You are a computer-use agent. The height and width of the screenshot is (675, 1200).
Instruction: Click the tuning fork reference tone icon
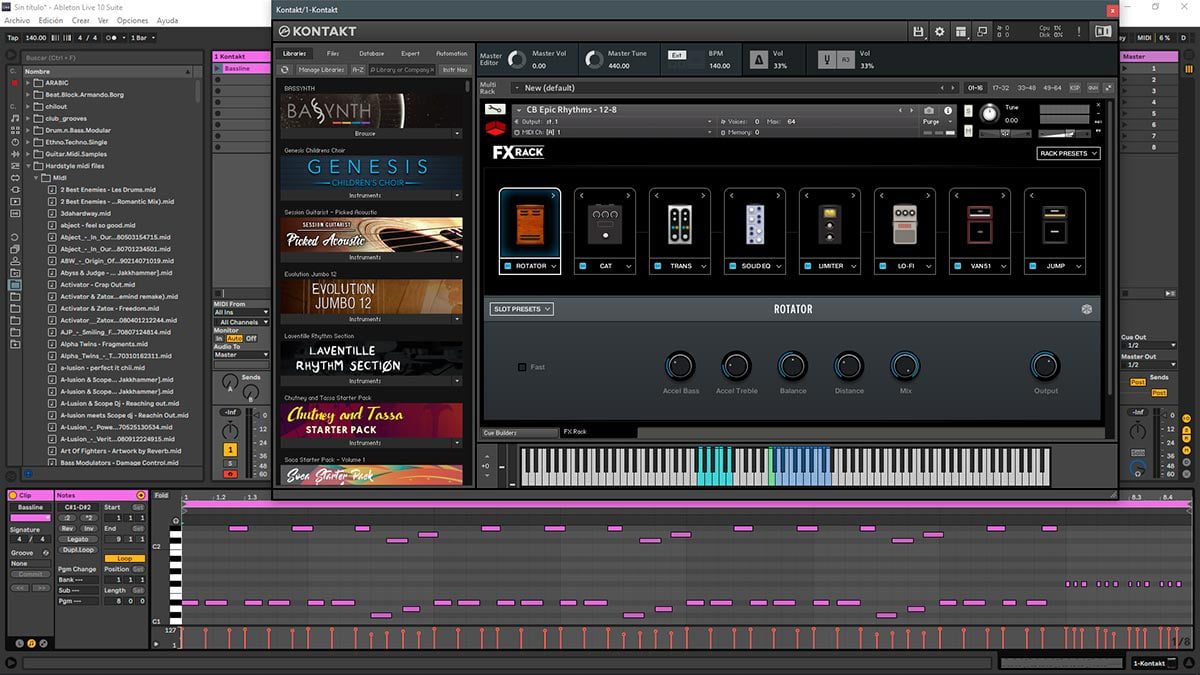point(829,60)
